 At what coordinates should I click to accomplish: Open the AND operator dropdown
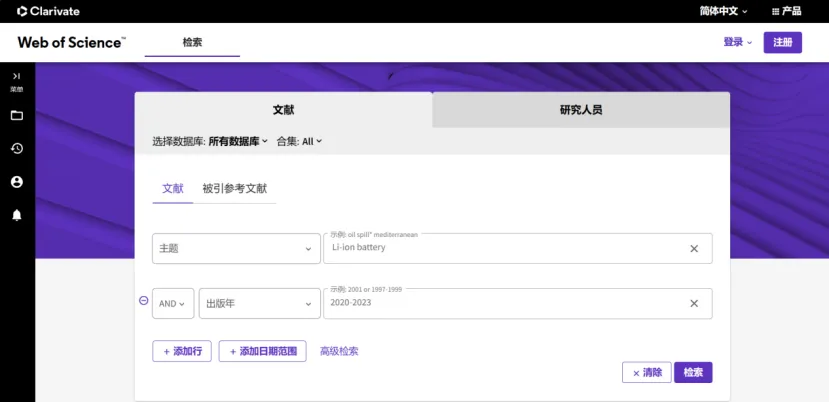173,304
